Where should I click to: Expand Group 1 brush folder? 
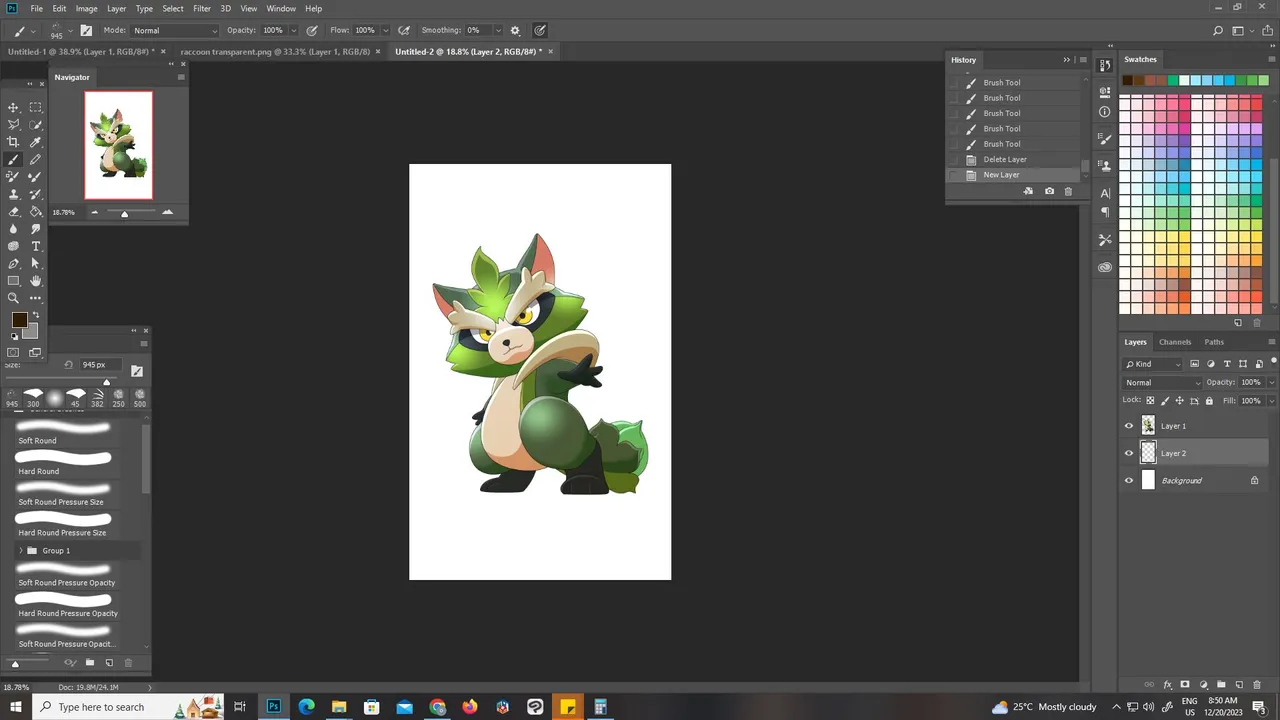[21, 551]
